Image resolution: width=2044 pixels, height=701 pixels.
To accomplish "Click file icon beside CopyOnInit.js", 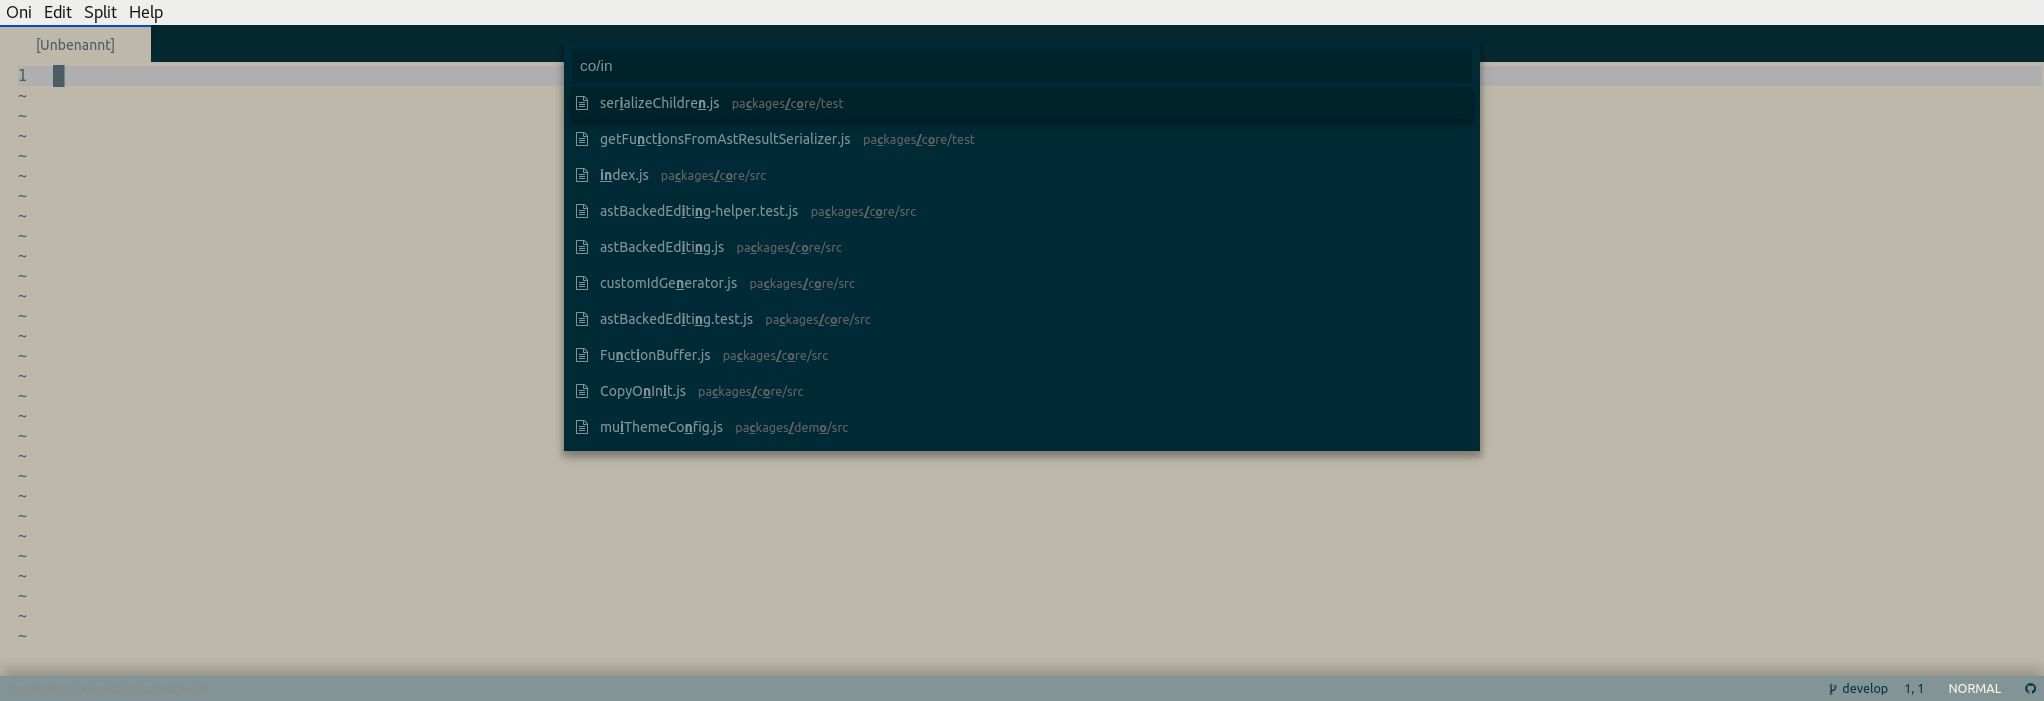I will [x=582, y=391].
